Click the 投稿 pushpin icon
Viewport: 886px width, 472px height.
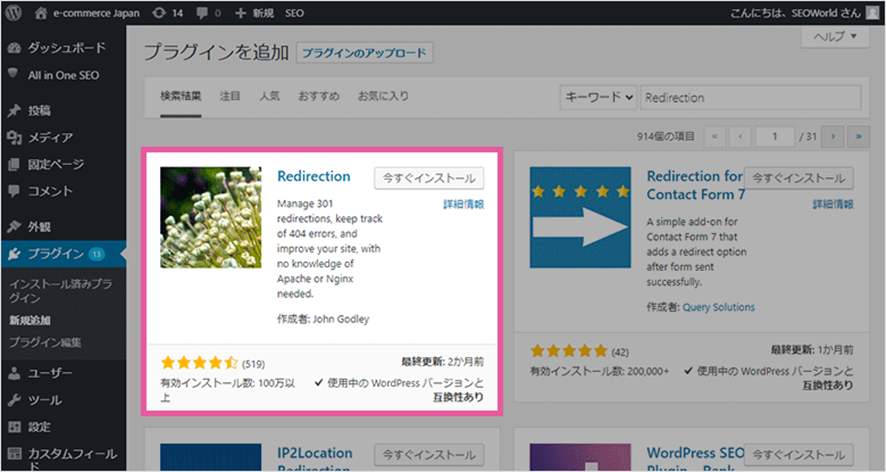[14, 110]
